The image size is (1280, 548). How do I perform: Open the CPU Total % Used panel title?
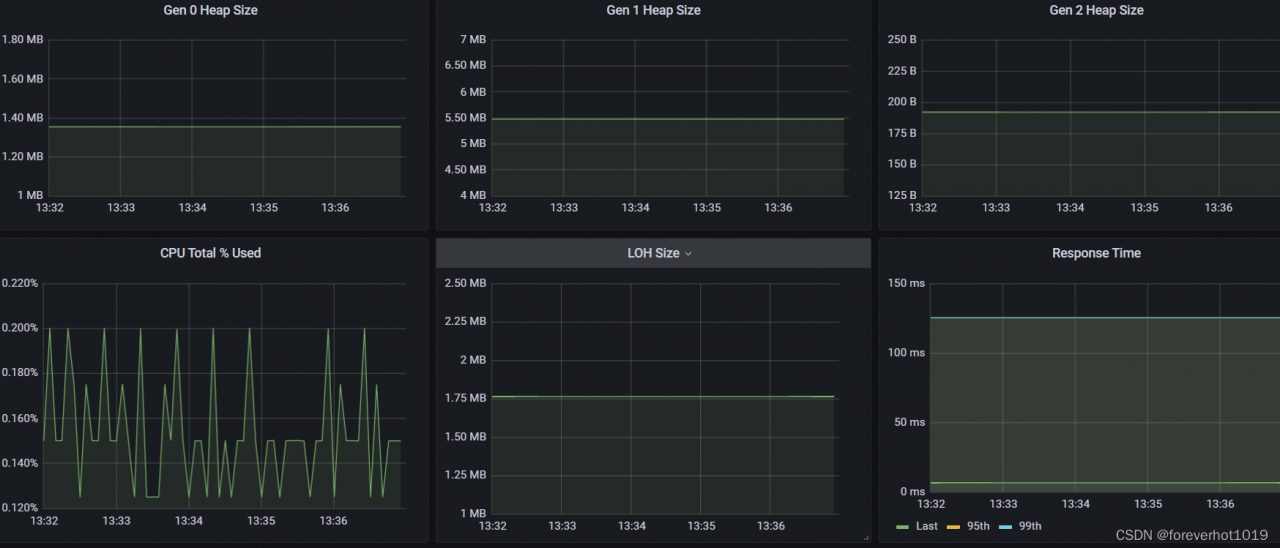[x=210, y=253]
